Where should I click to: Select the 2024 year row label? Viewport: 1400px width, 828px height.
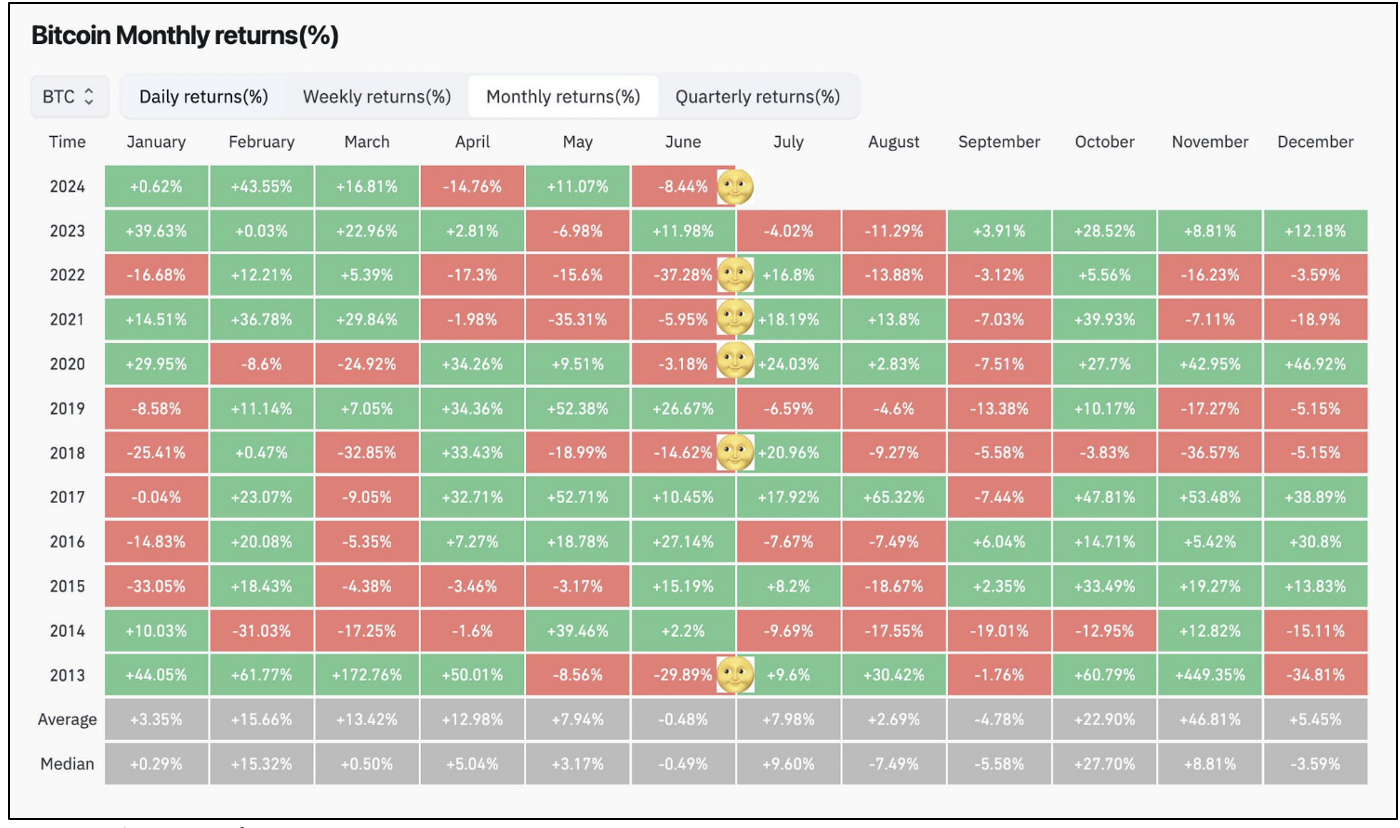[x=68, y=186]
